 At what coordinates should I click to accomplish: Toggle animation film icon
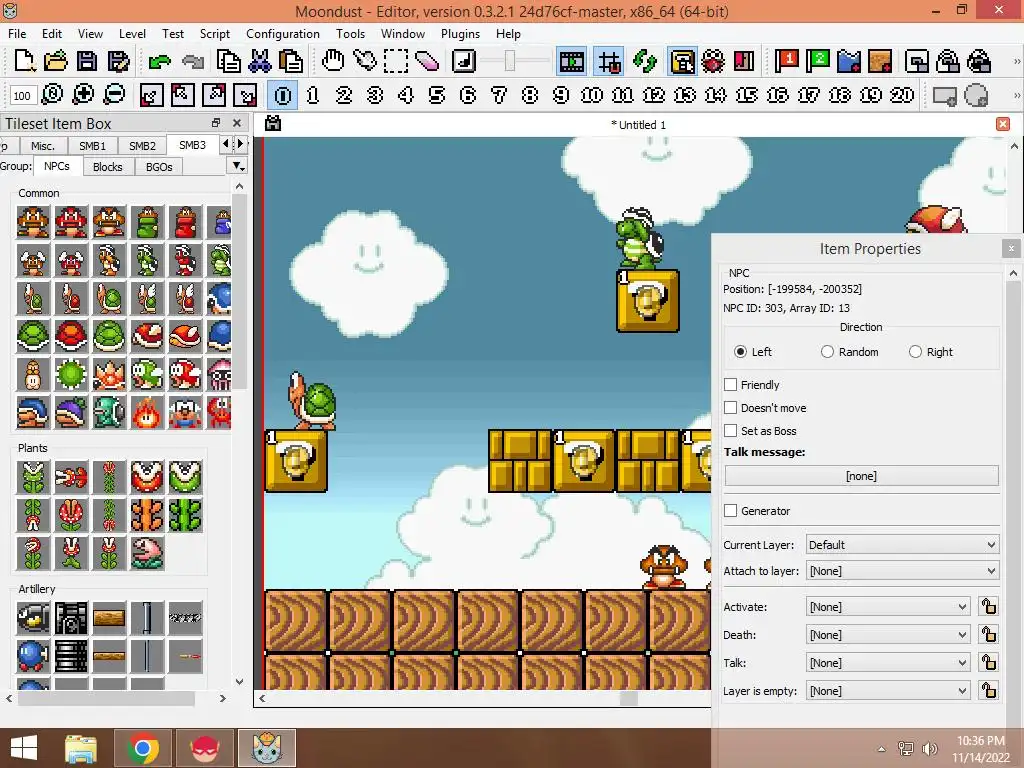(571, 62)
